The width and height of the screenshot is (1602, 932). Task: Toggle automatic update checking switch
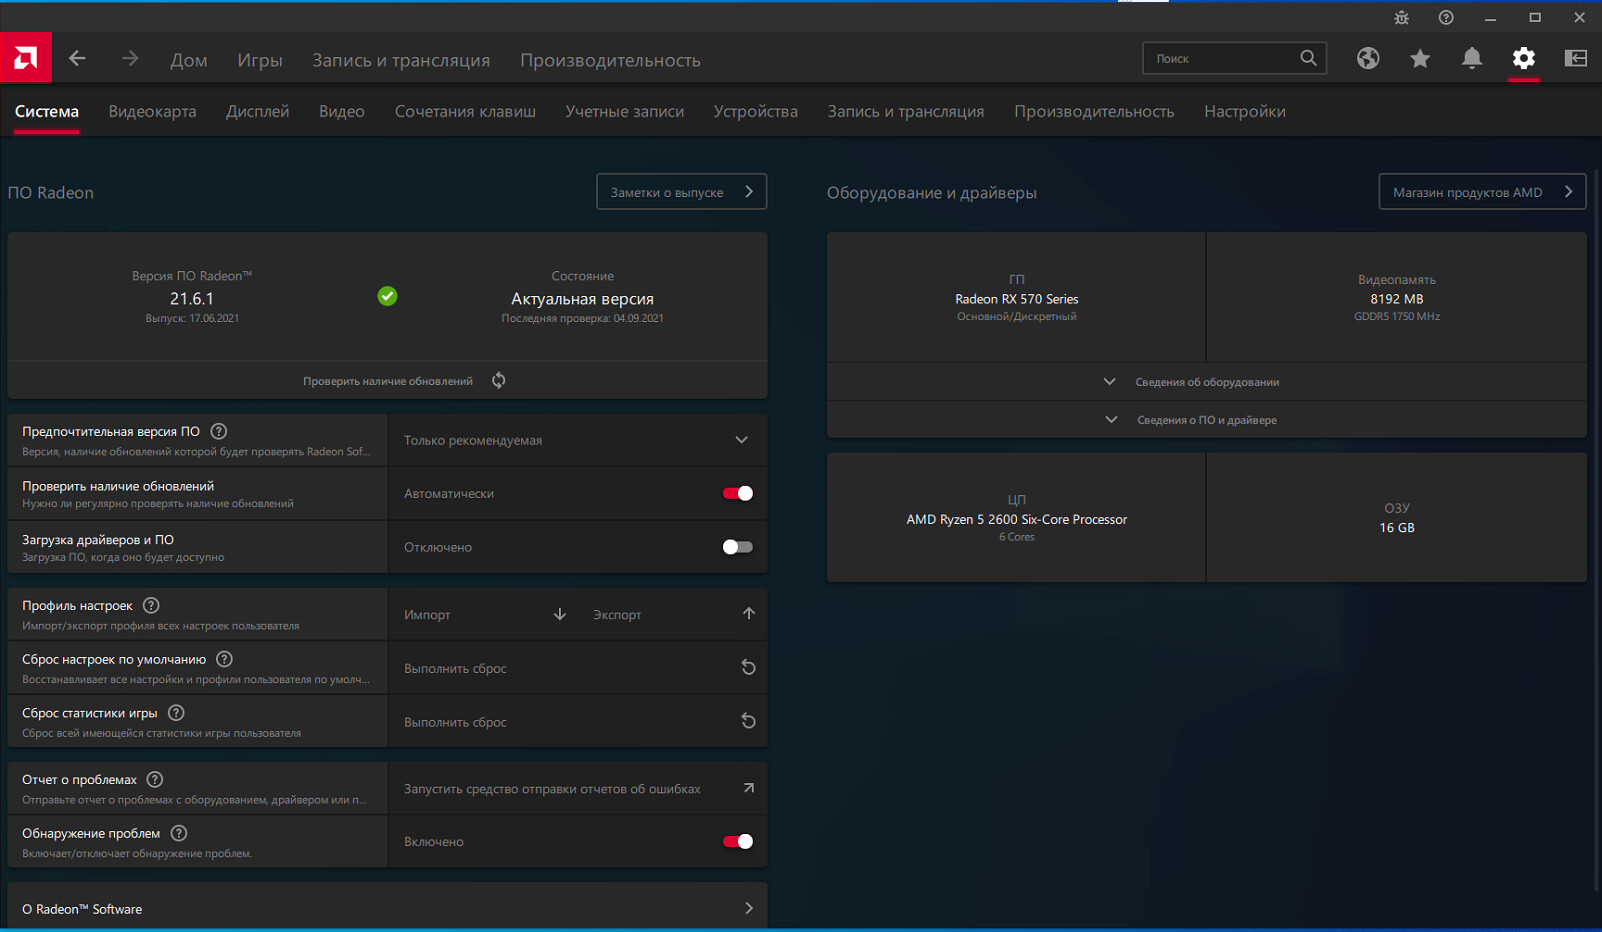[x=738, y=493]
